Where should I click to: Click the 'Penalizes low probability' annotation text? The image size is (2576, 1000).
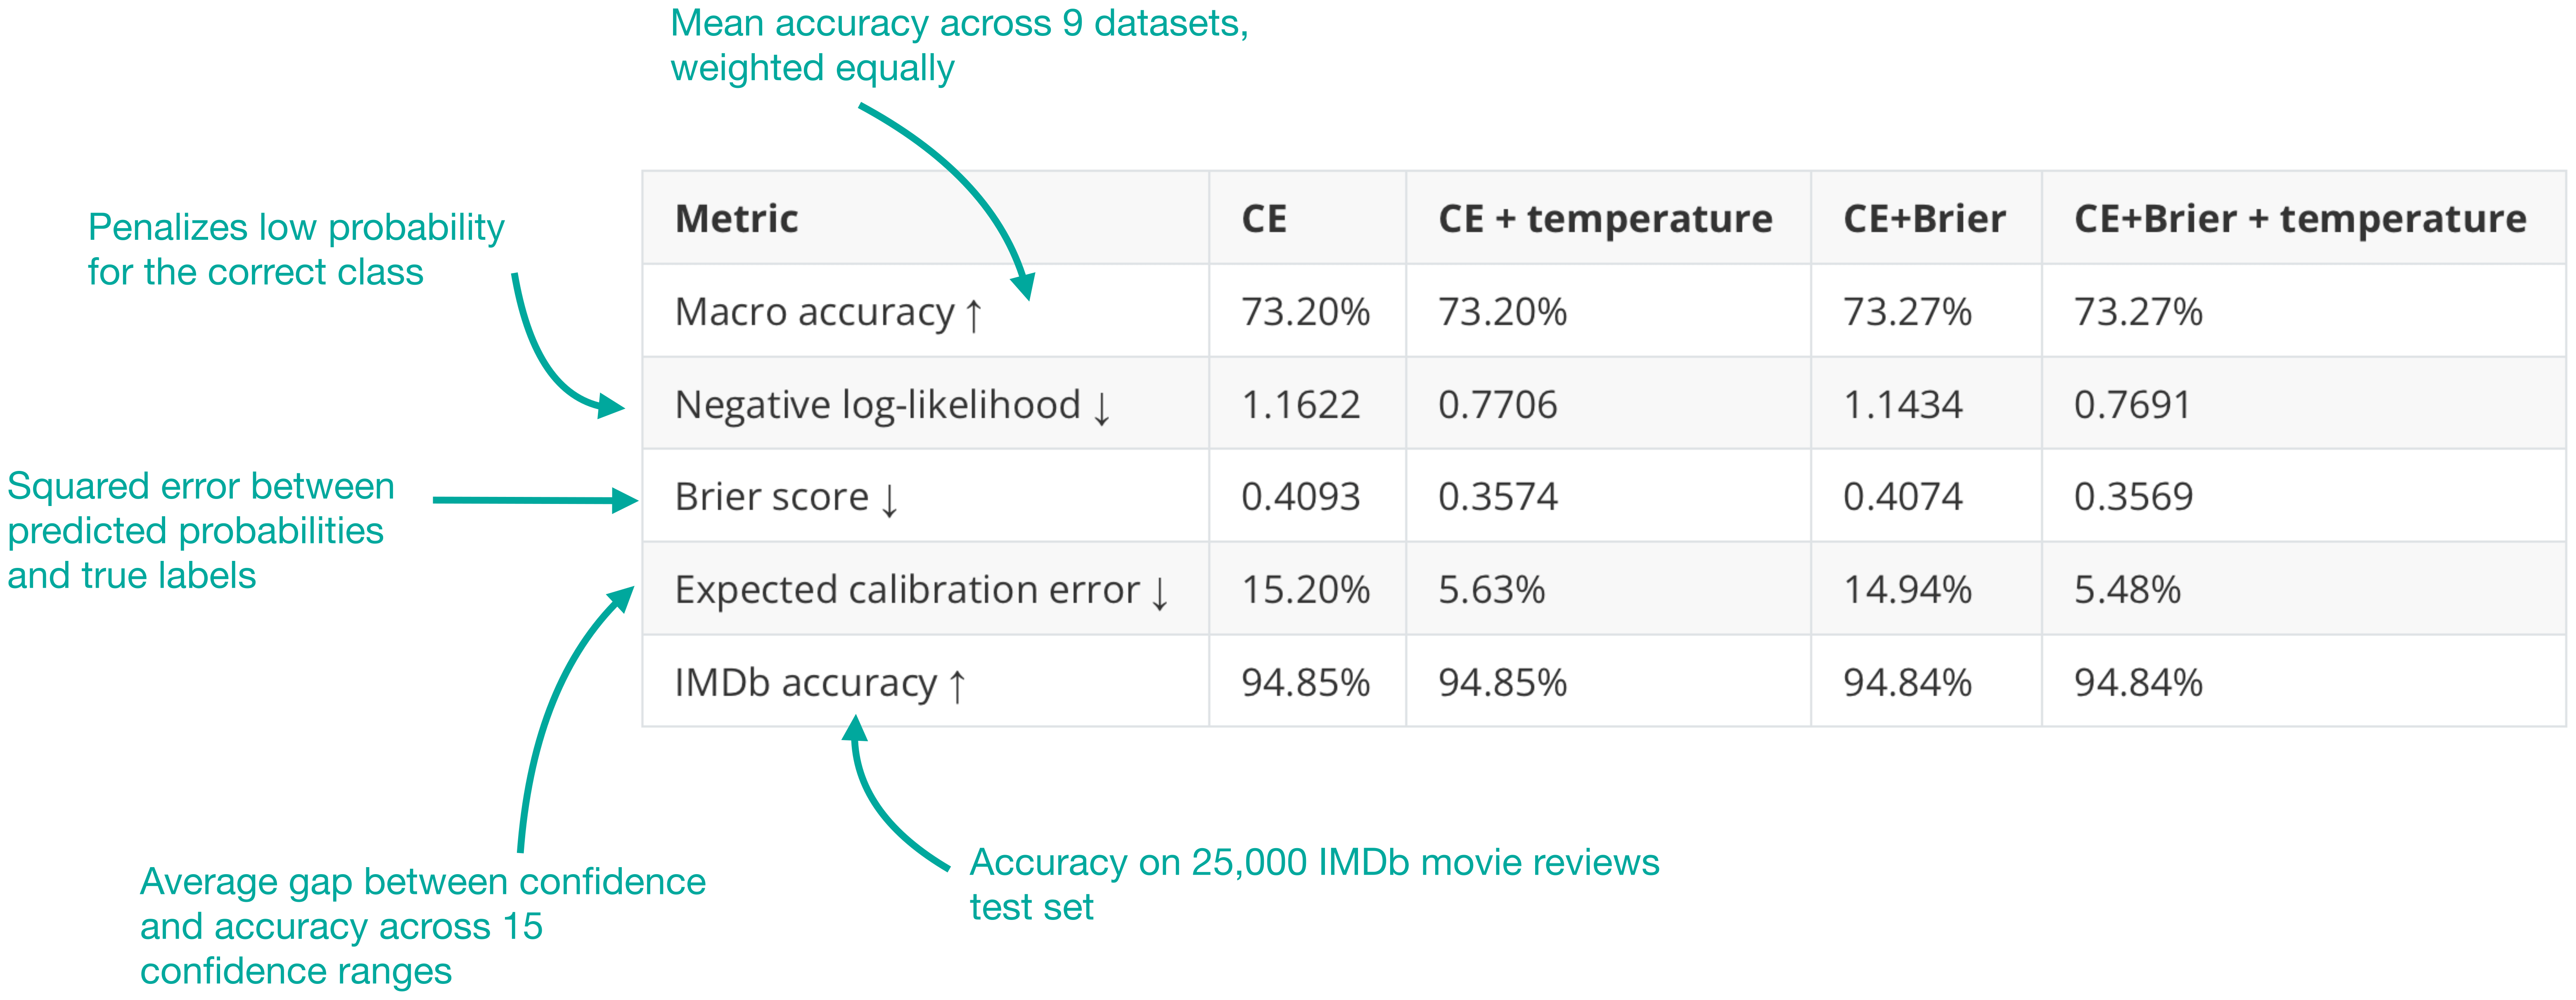coord(296,249)
